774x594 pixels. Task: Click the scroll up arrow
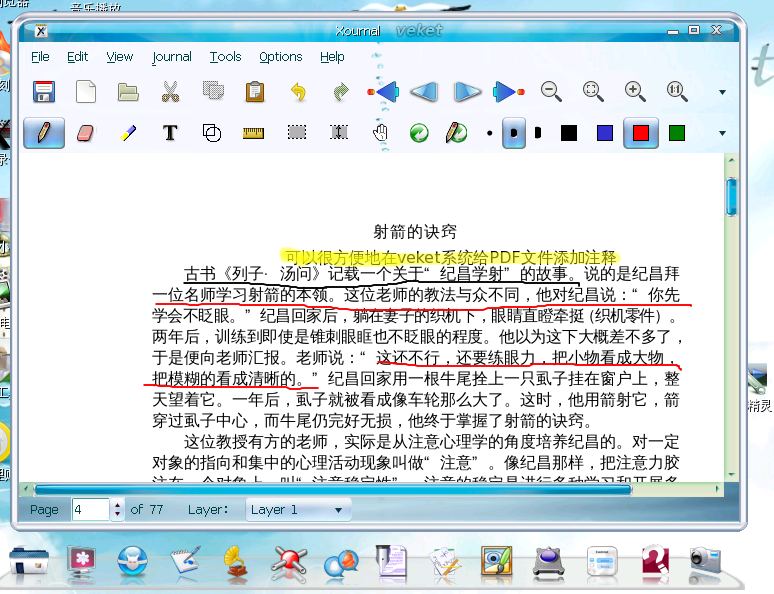[732, 160]
